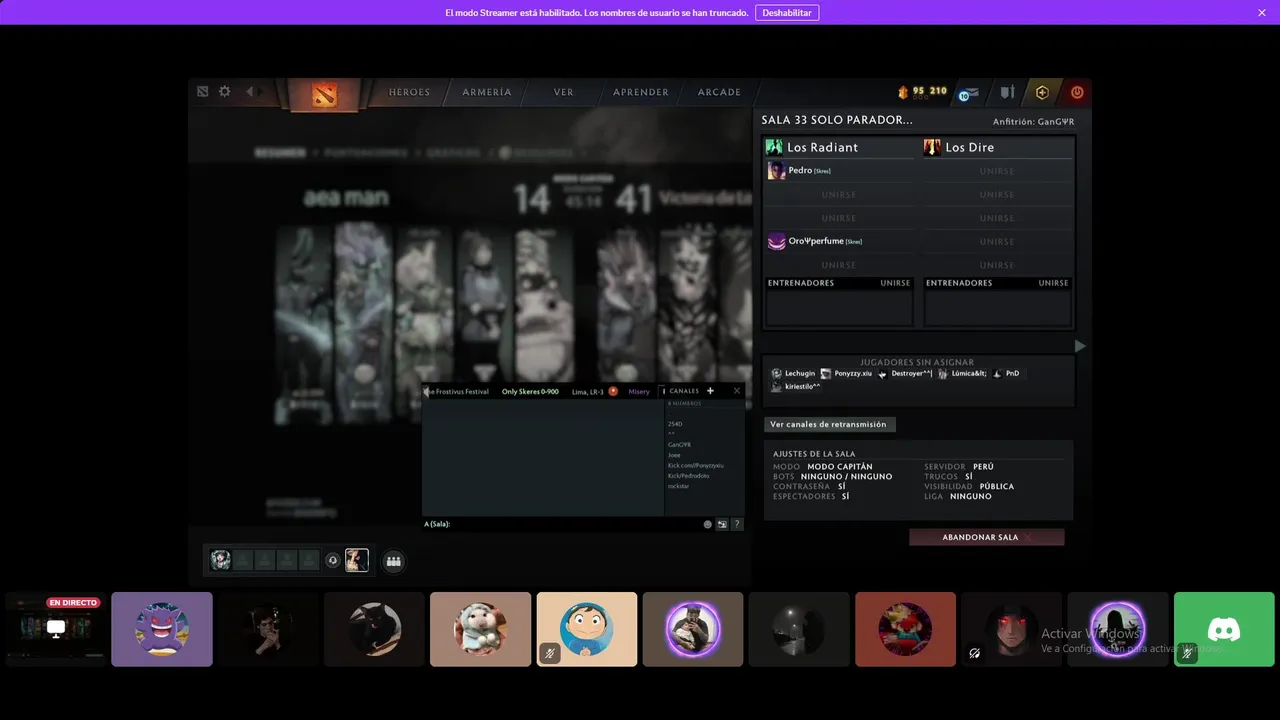Select the blue-haired cartoon boy participant tile
The image size is (1280, 720).
pos(587,629)
